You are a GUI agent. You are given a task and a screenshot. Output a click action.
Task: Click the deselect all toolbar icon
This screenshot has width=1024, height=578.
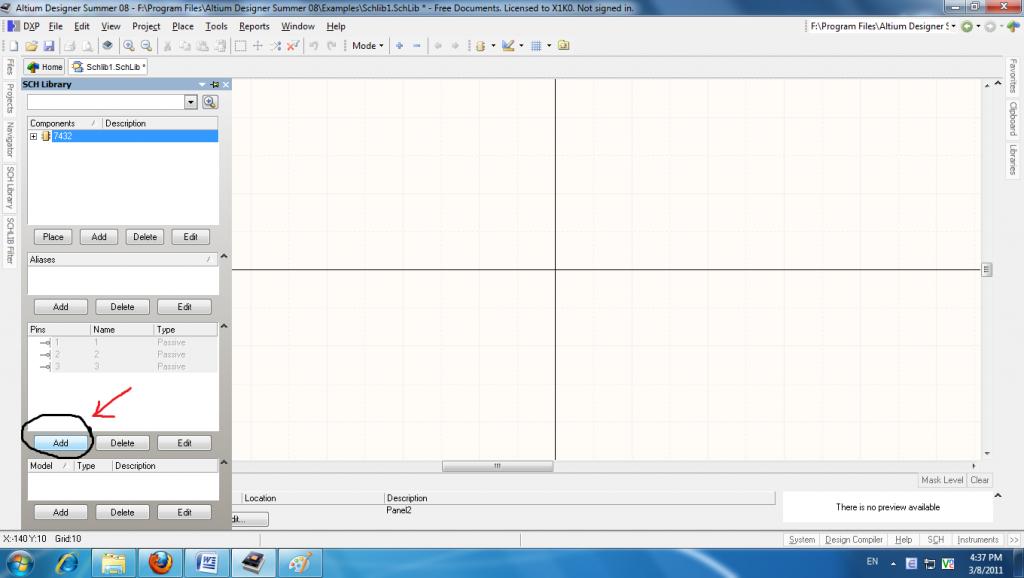point(276,46)
